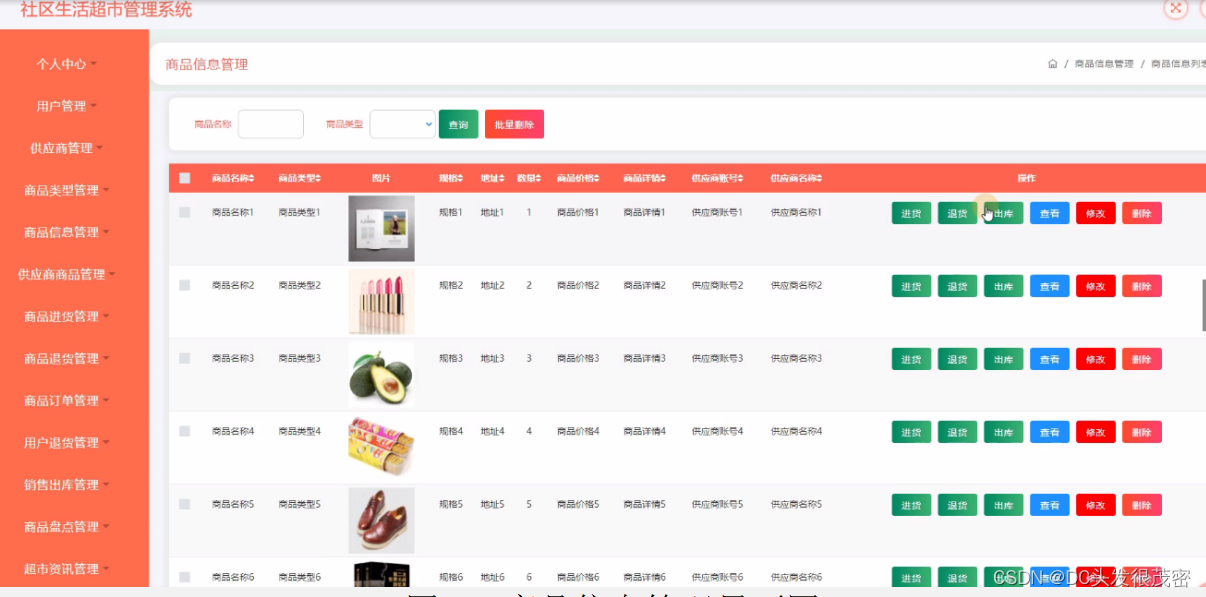This screenshot has width=1206, height=597.
Task: Click 修改 button for 商品名称1
Action: point(1095,213)
